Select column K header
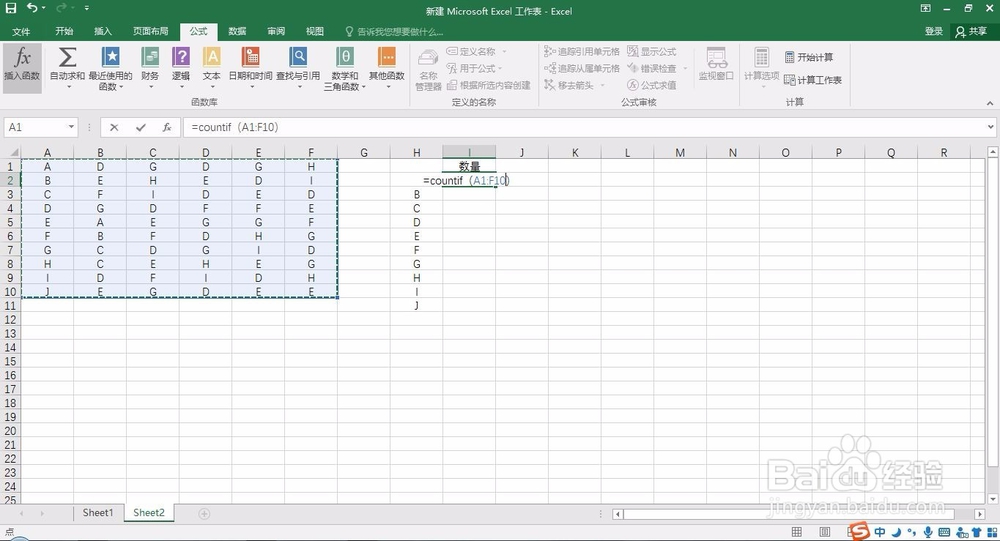This screenshot has width=1000, height=541. 575,152
